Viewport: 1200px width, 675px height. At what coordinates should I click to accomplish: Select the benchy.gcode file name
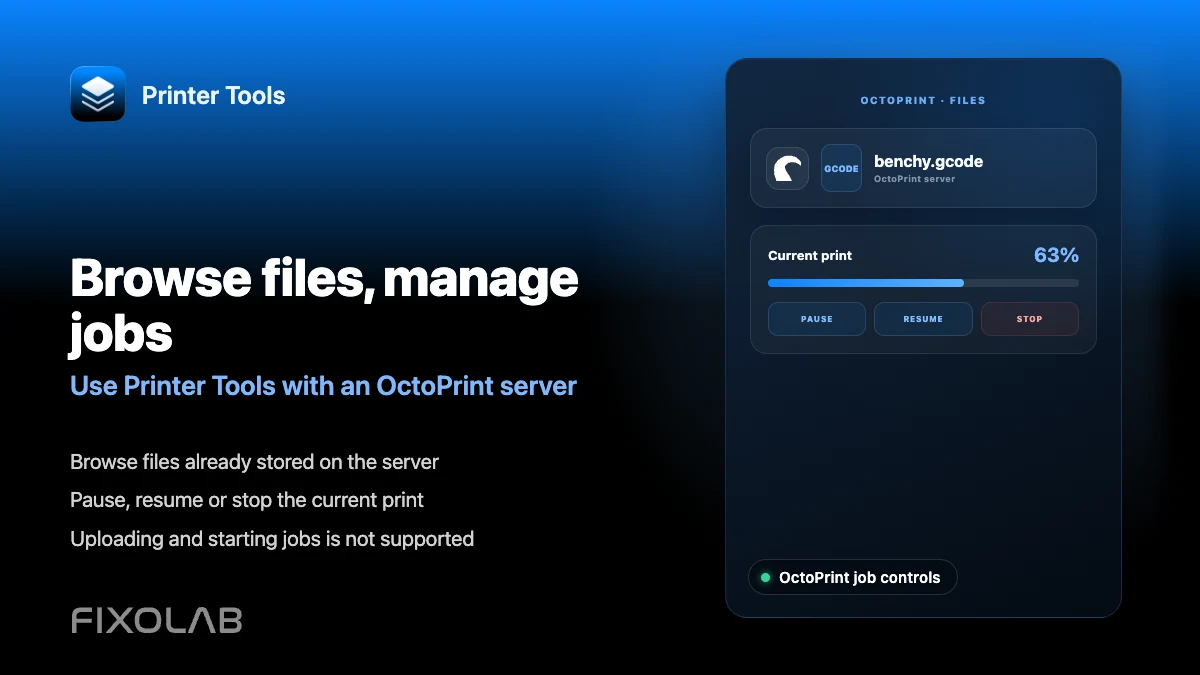(929, 161)
